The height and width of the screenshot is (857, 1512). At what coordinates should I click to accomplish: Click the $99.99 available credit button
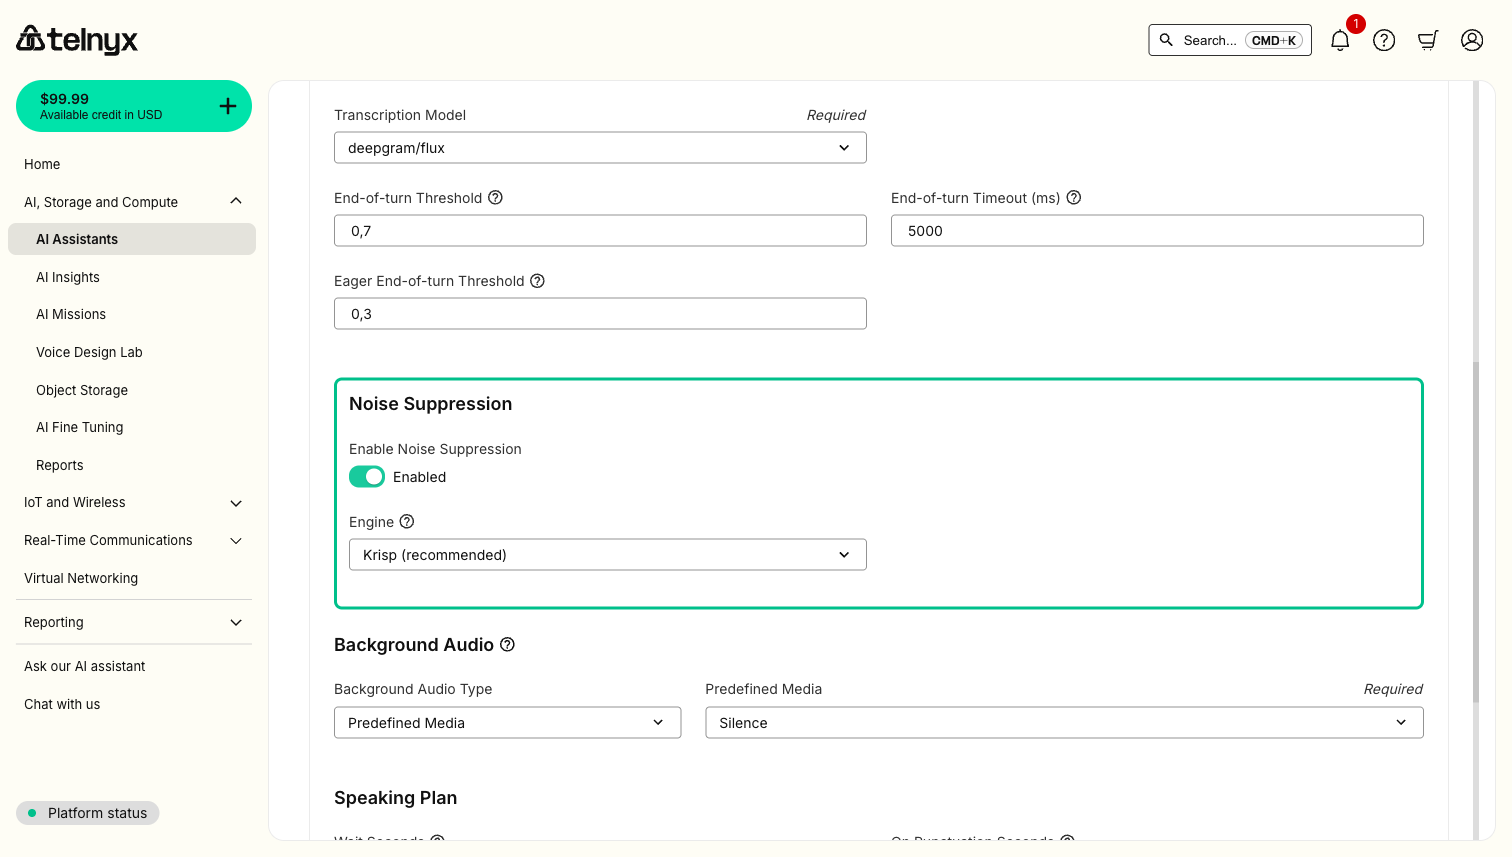point(134,106)
